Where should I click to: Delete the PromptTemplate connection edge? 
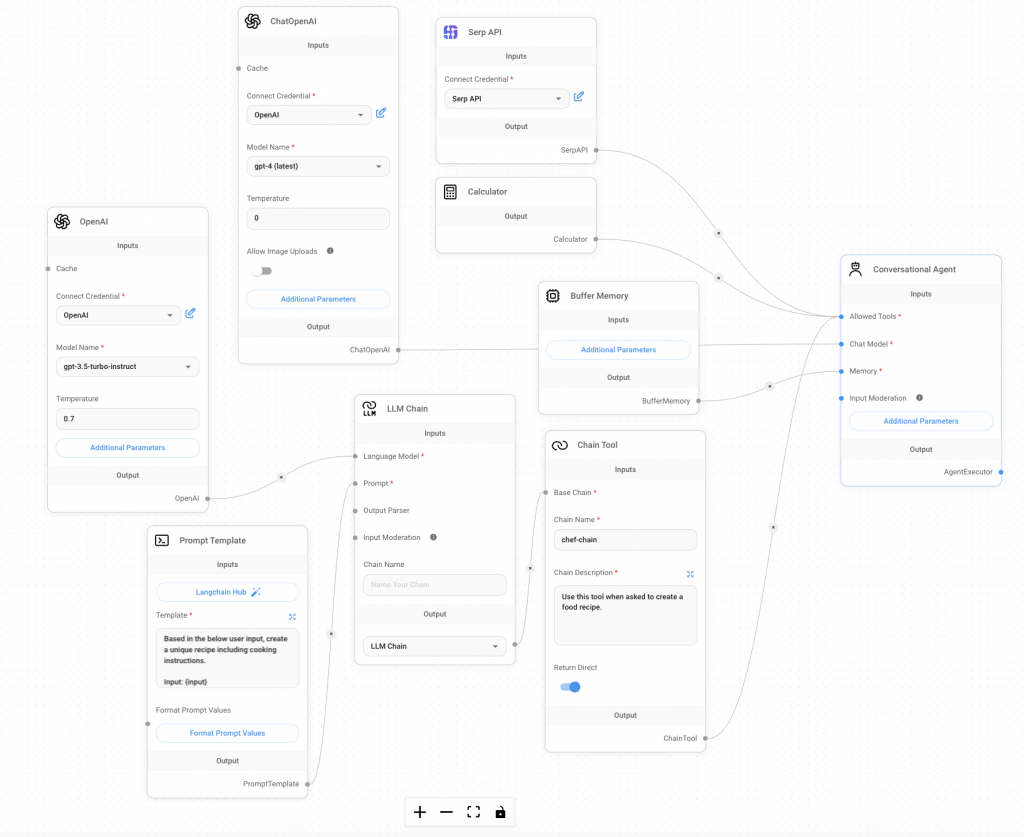point(331,634)
